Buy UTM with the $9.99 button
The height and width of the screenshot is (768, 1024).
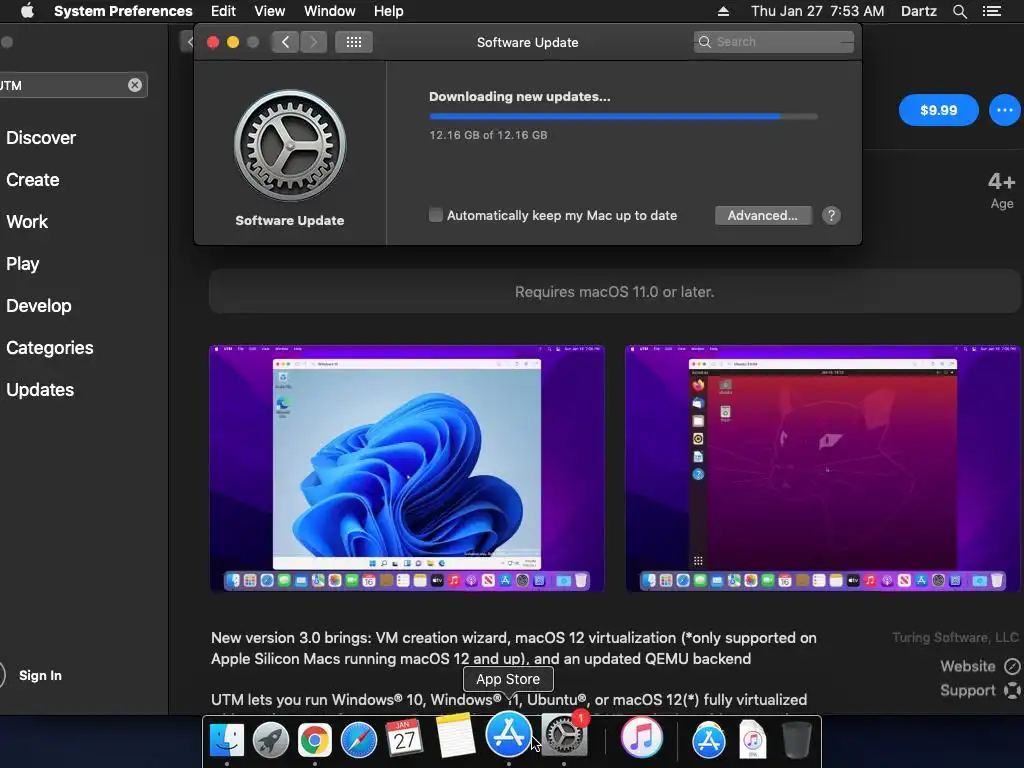pyautogui.click(x=938, y=110)
